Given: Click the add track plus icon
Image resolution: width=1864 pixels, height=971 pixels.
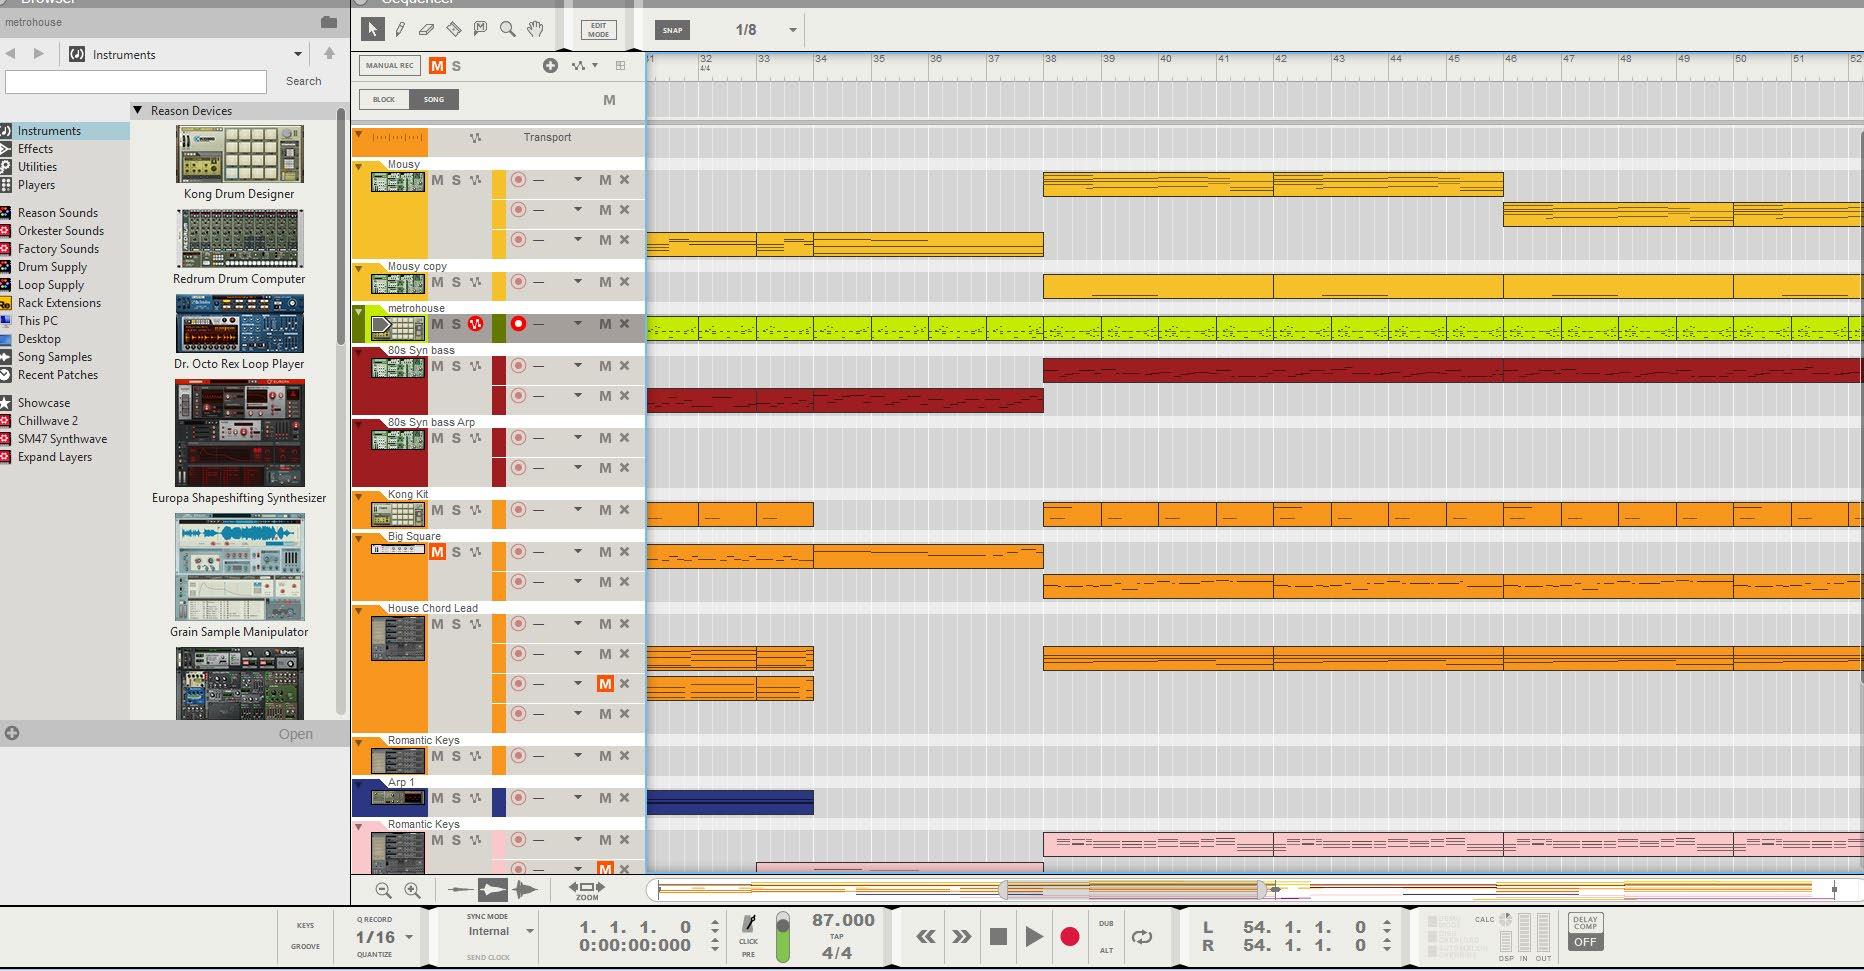Looking at the screenshot, I should tap(550, 65).
